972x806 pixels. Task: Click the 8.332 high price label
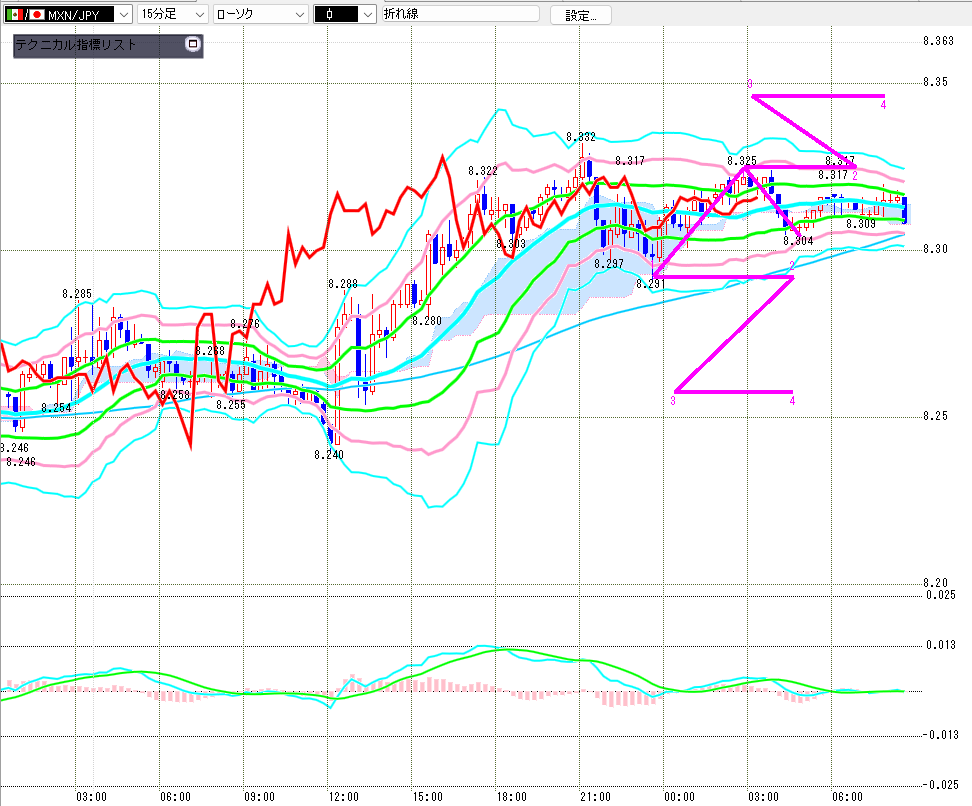[x=580, y=137]
